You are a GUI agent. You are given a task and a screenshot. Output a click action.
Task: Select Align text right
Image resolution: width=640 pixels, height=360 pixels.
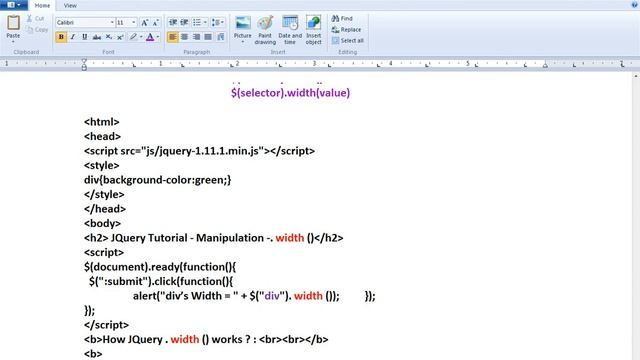[x=196, y=37]
